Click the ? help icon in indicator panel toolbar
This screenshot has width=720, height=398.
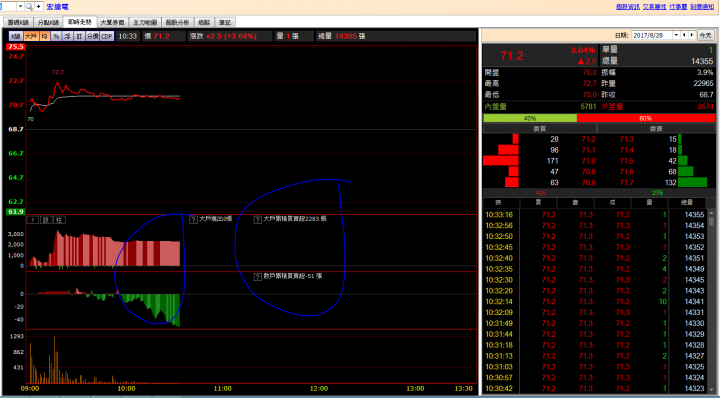33,220
